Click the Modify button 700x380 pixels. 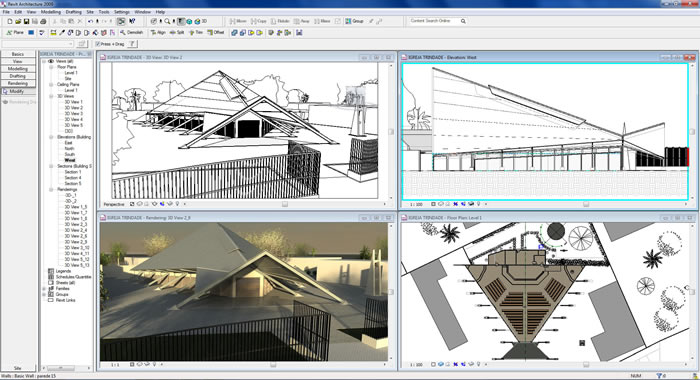pyautogui.click(x=18, y=91)
